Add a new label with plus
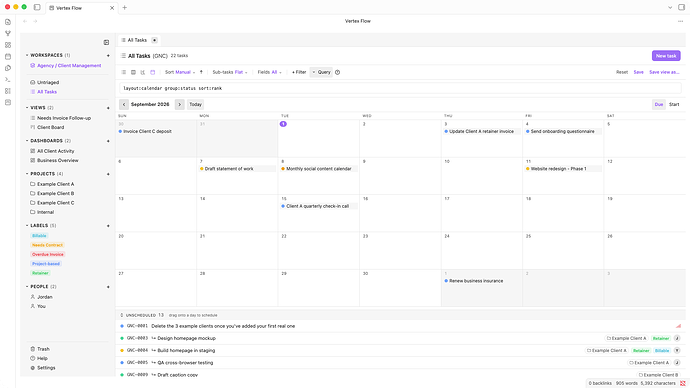The image size is (690, 388). coord(108,226)
